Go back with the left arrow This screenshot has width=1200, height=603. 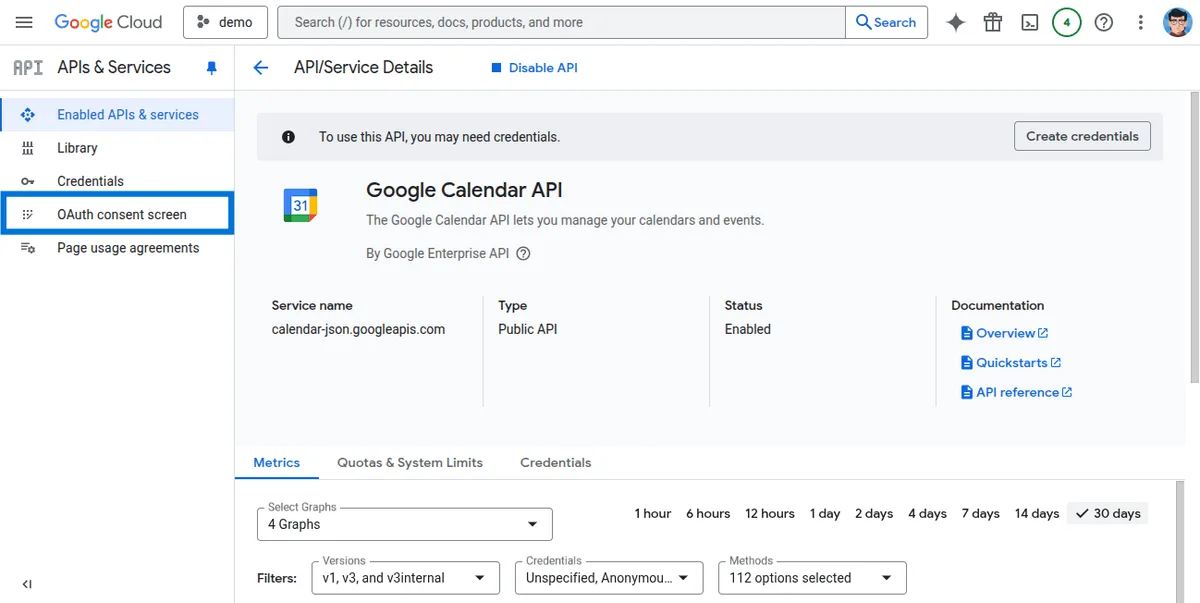[x=261, y=68]
